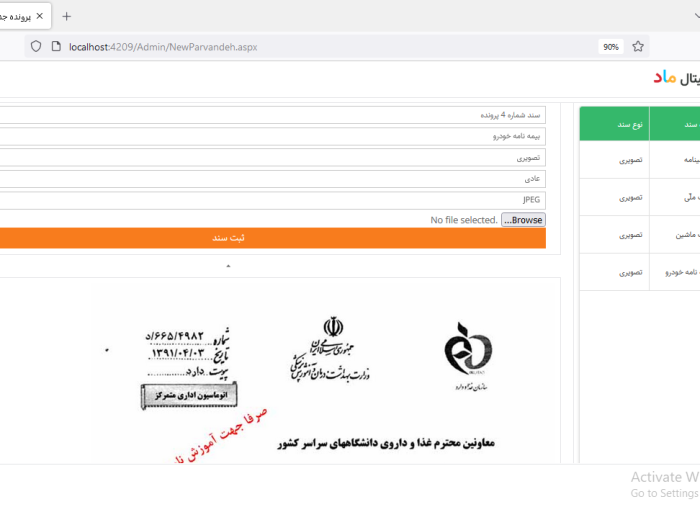Viewport: 700px width, 520px height.
Task: Click the shield tracking protection icon
Action: coord(36,46)
